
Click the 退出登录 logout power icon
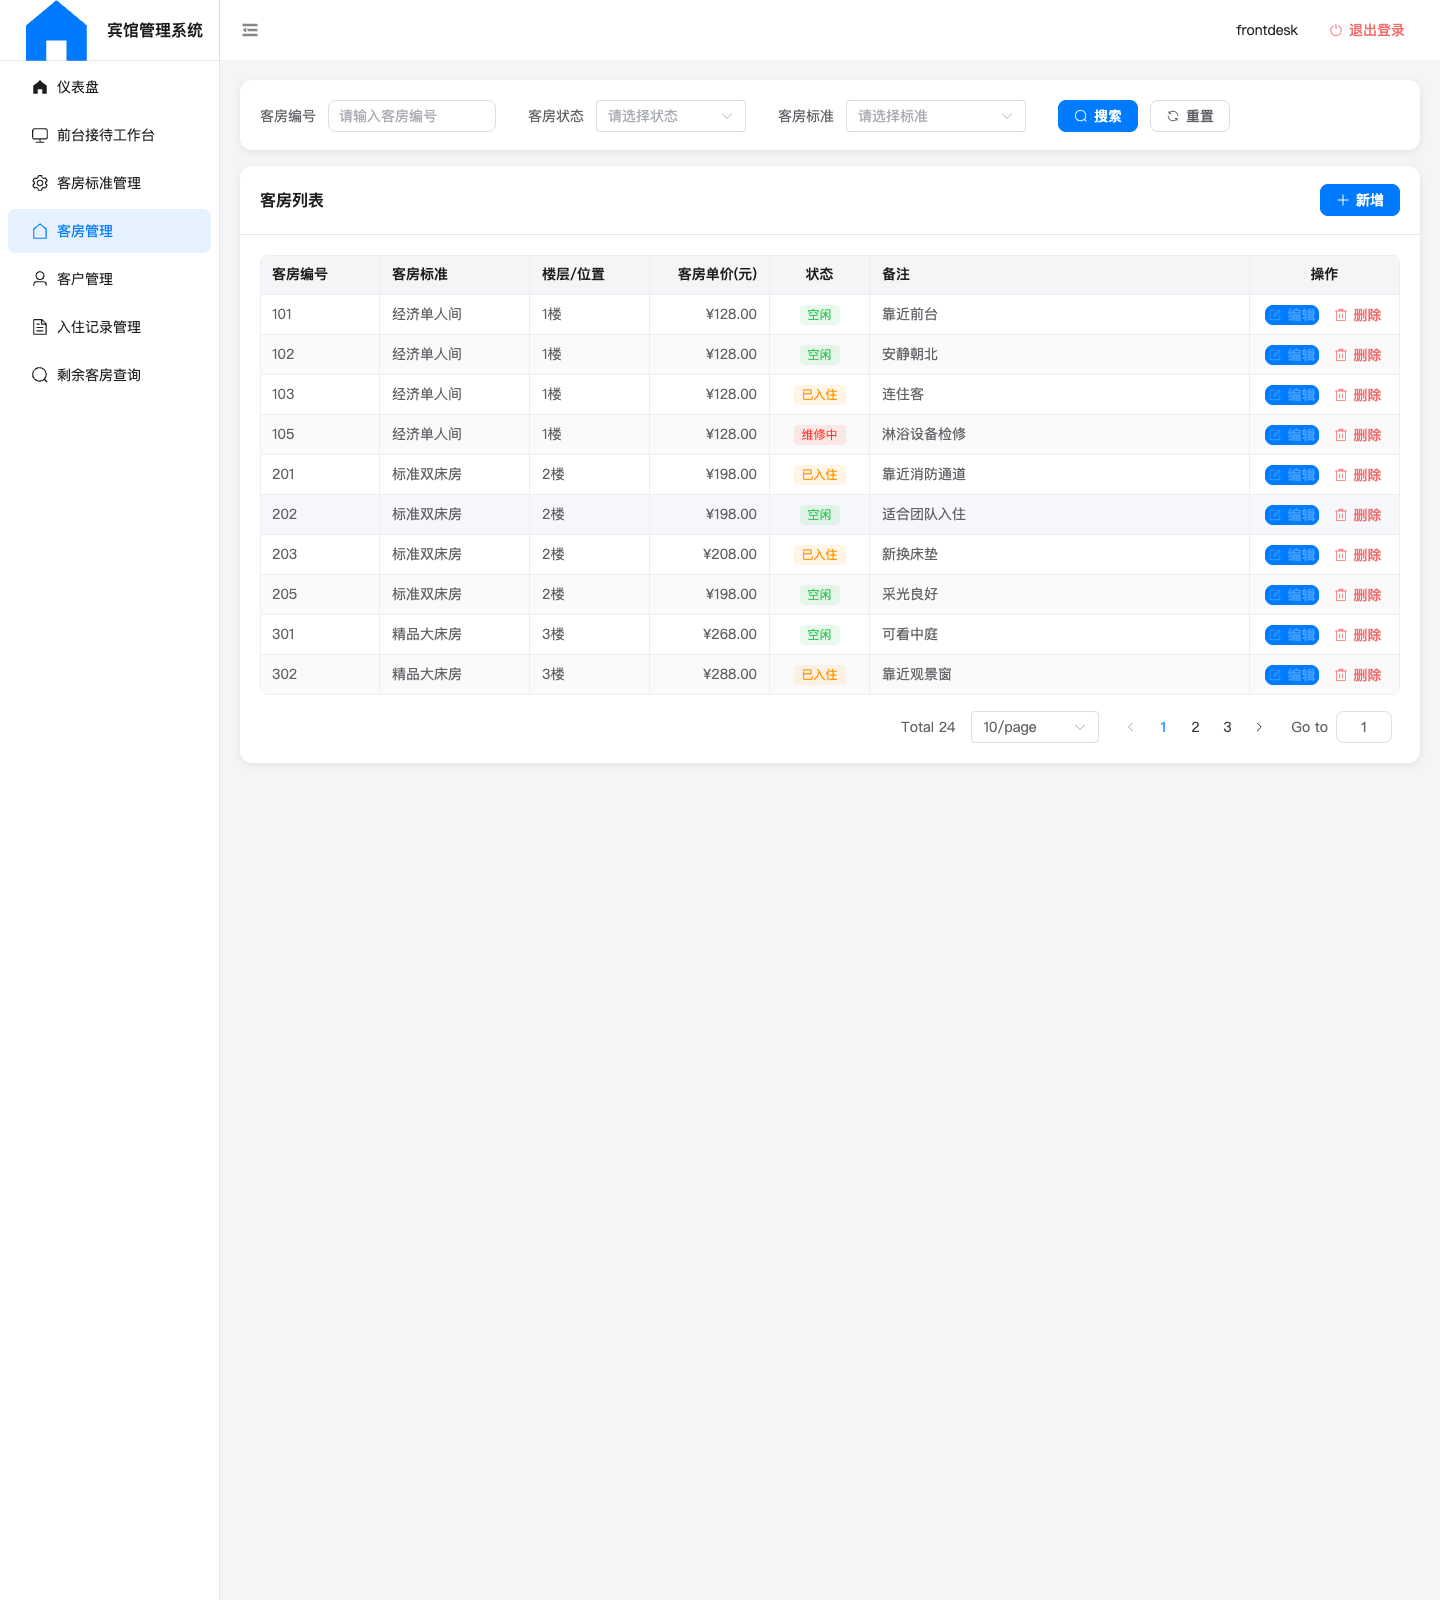pos(1335,30)
